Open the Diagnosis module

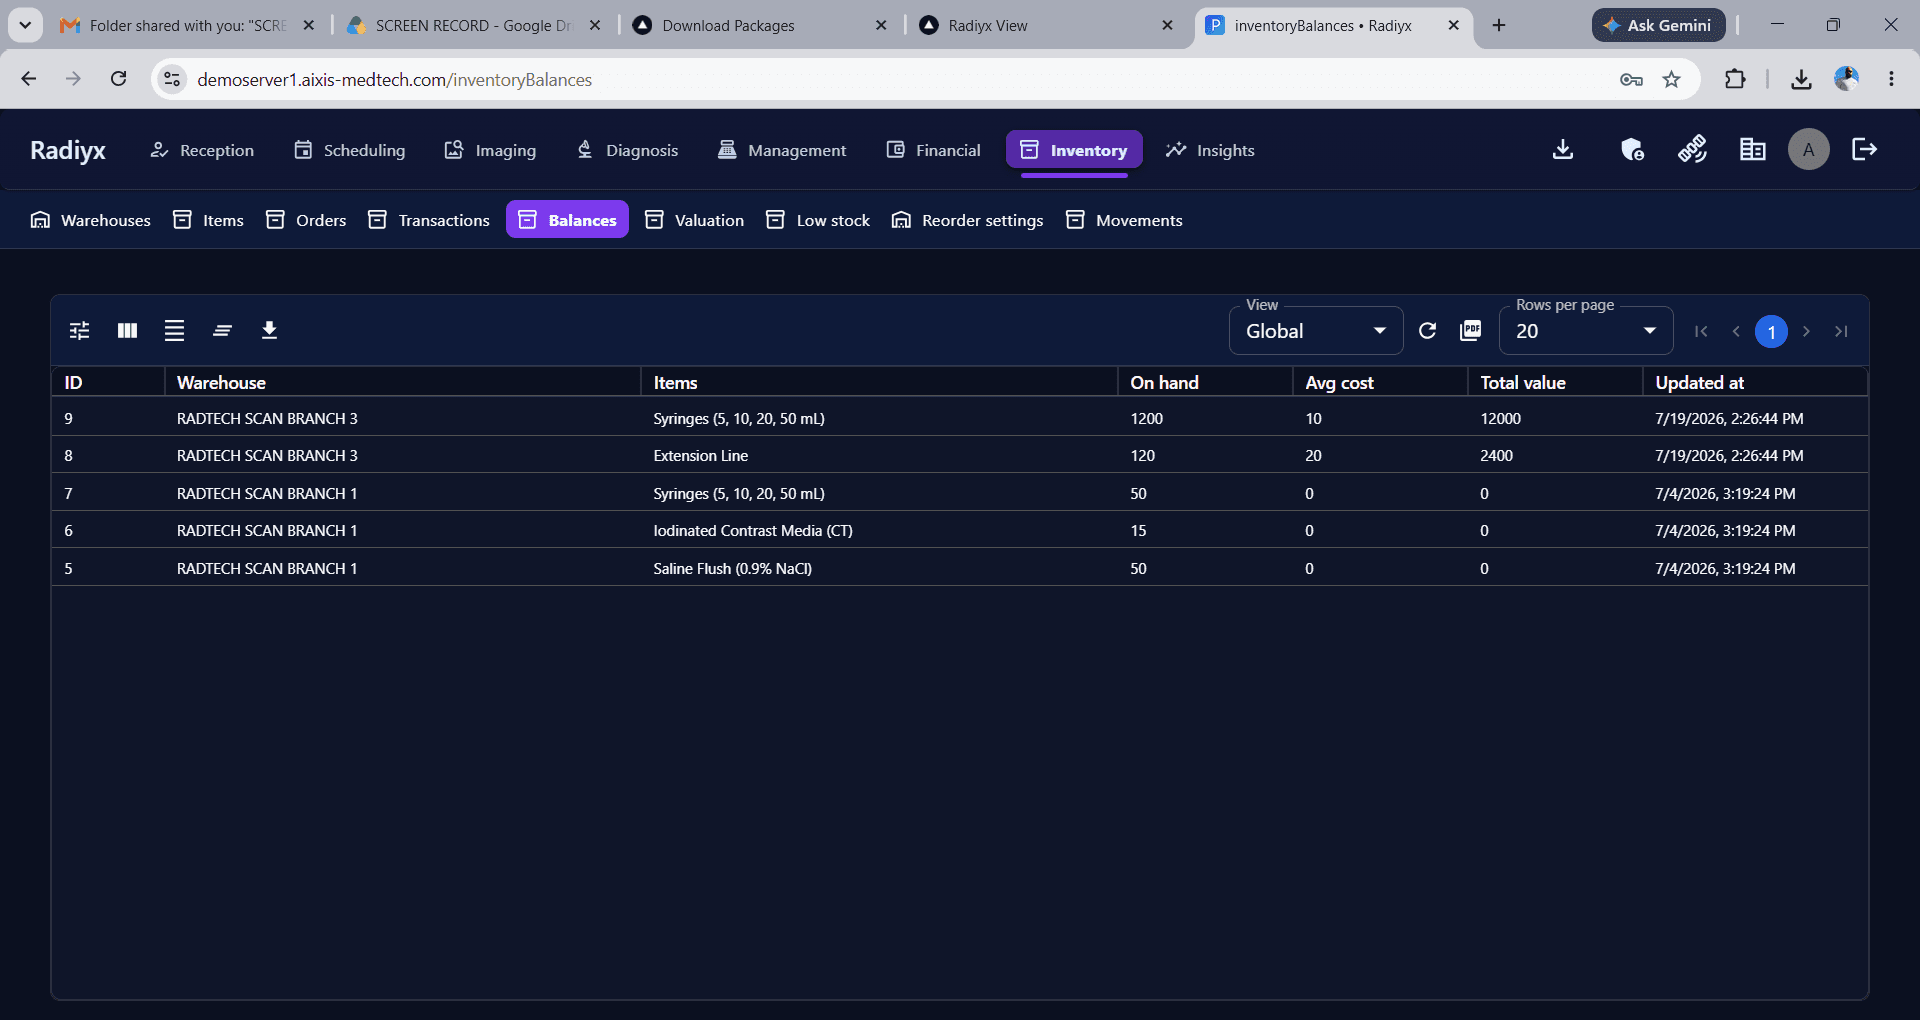click(x=628, y=150)
